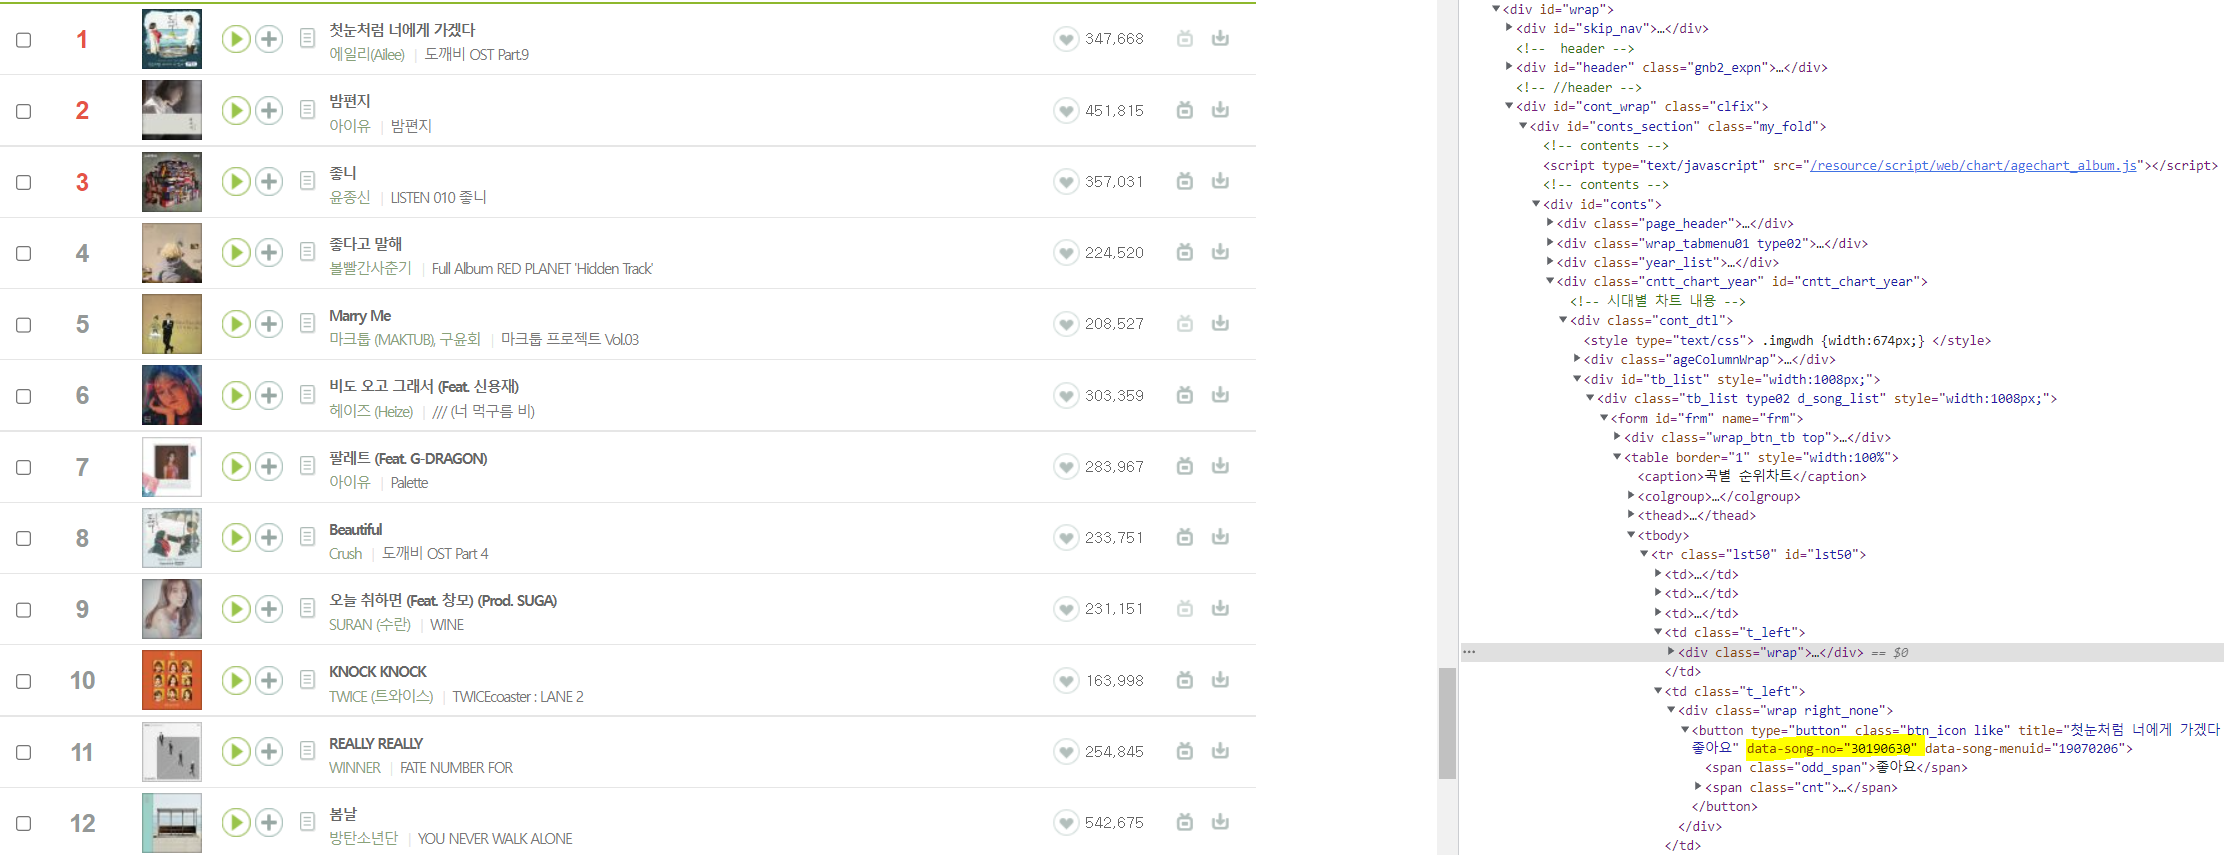The image size is (2224, 855).
Task: Play the rank 1 song 첫눈처럼 너에게 가겠다
Action: point(236,39)
